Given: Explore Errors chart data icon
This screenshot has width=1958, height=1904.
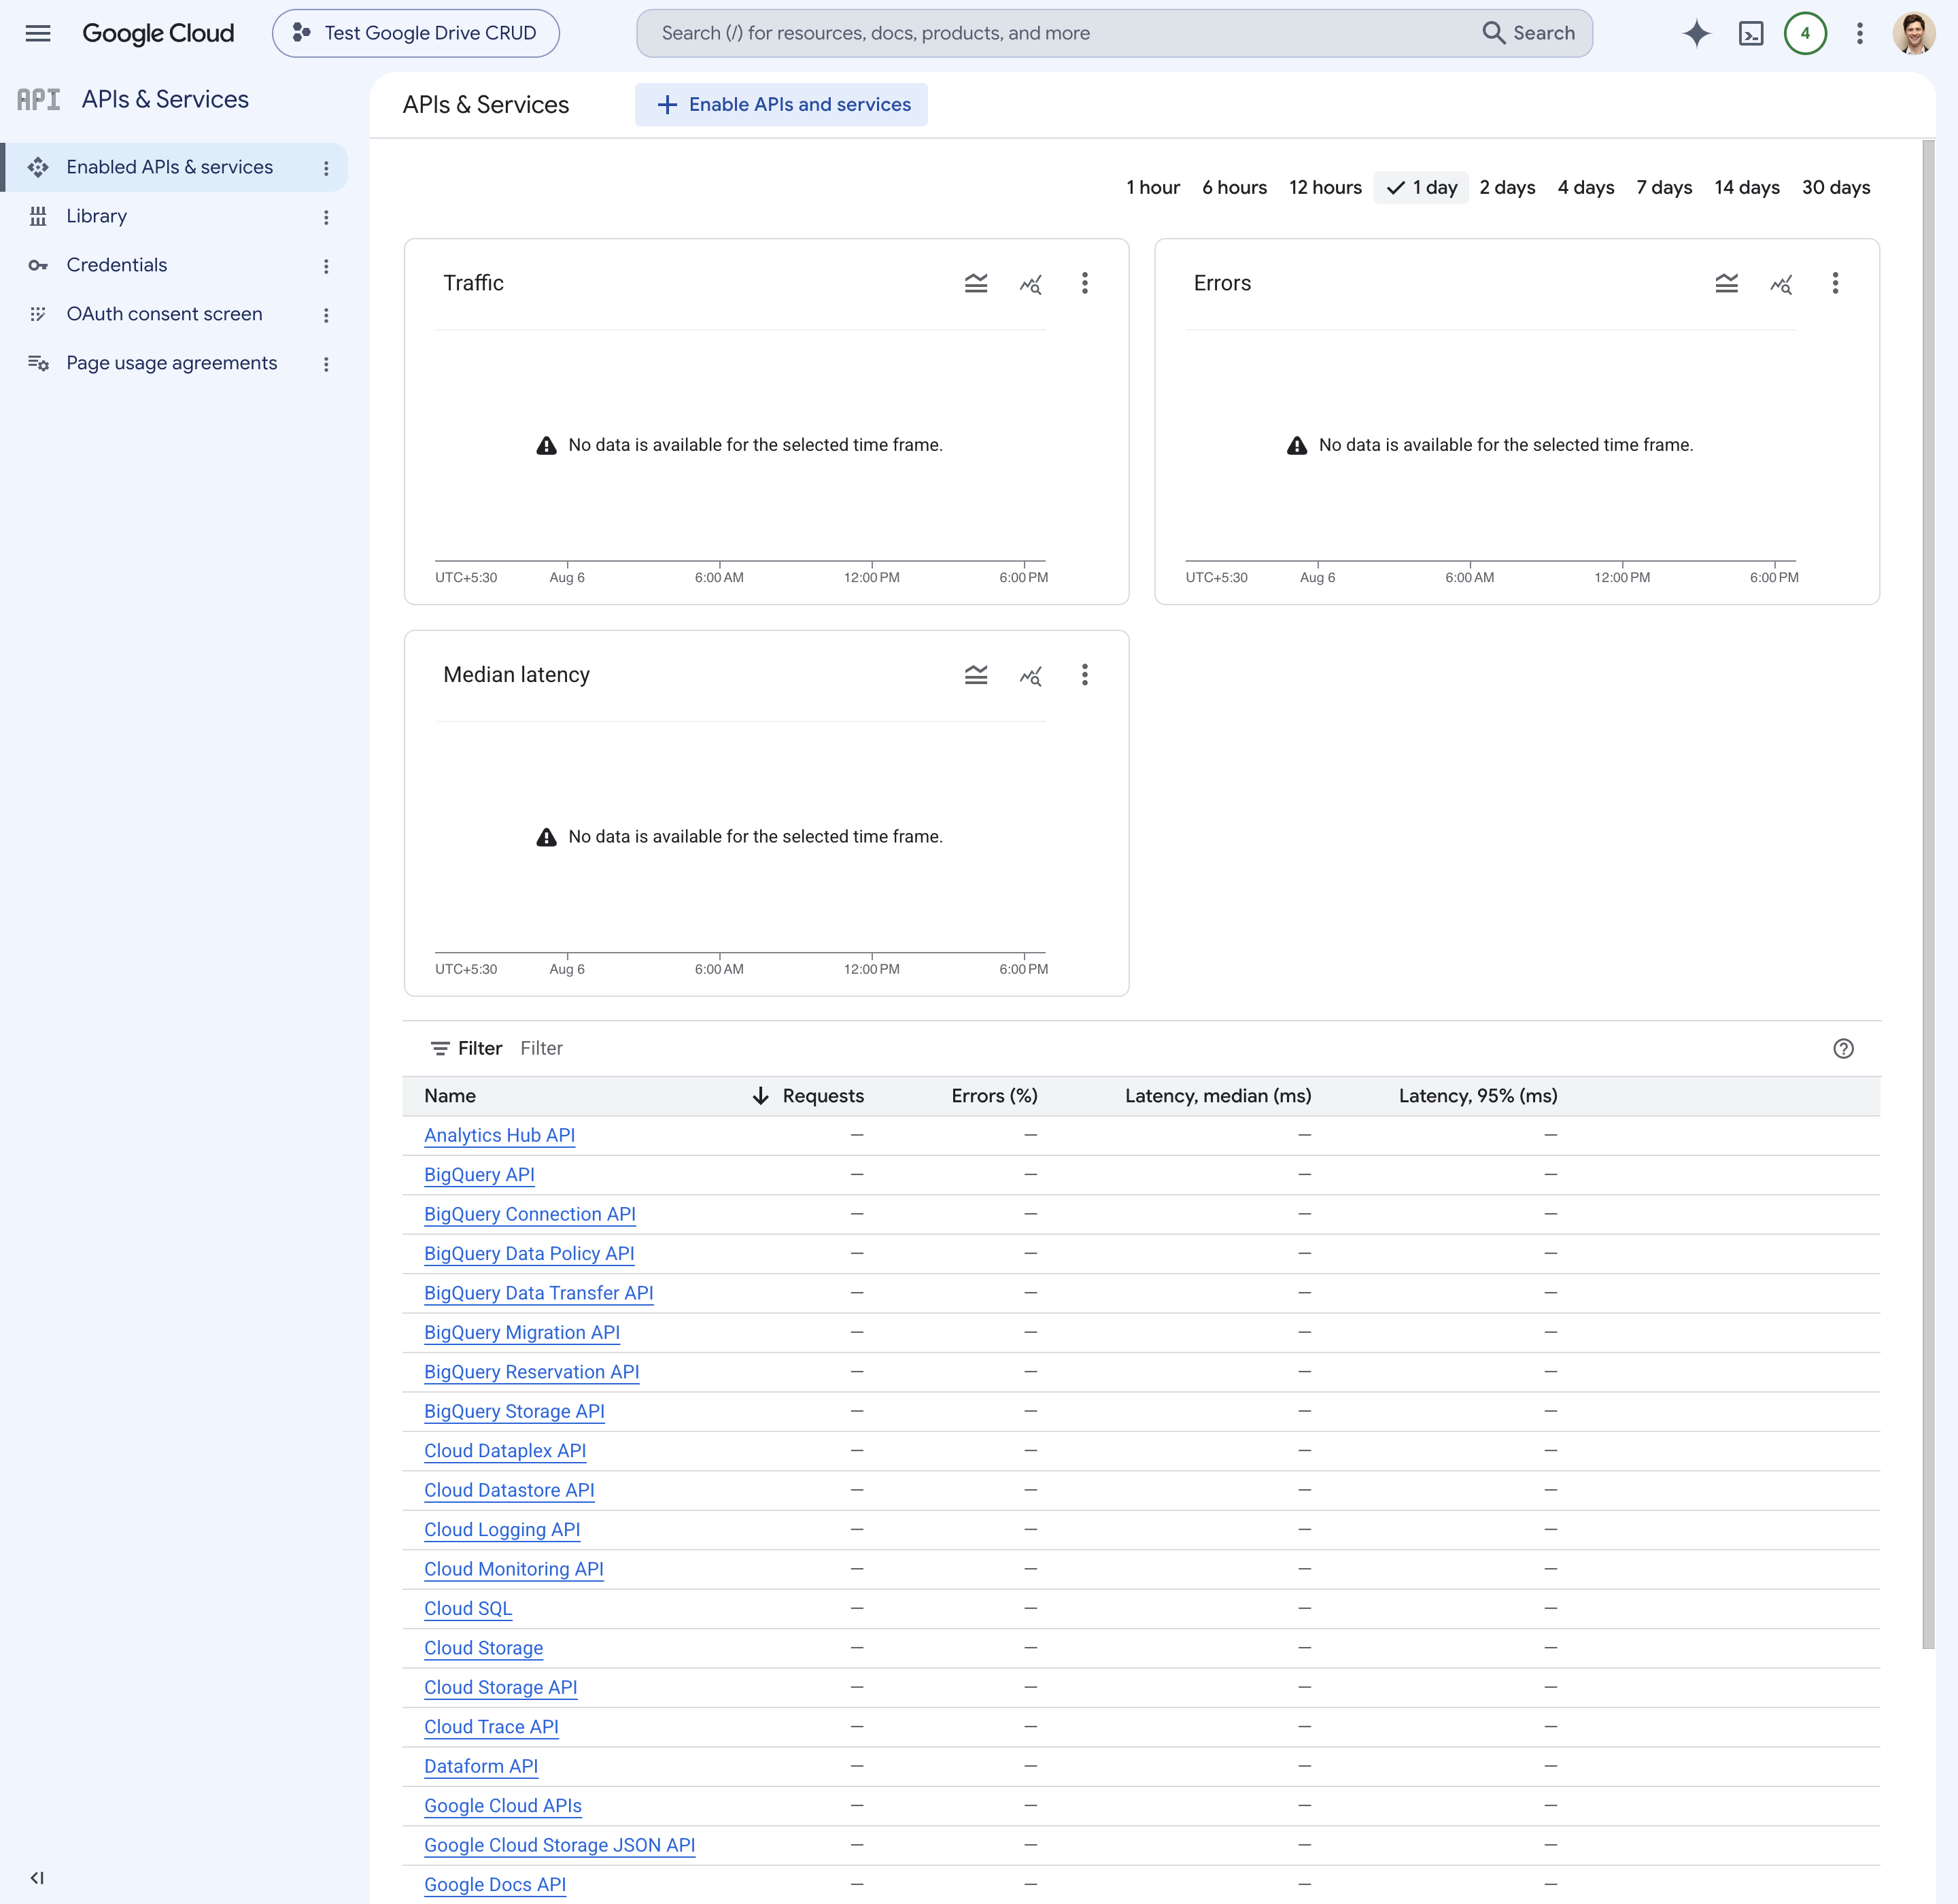Looking at the screenshot, I should tap(1781, 284).
